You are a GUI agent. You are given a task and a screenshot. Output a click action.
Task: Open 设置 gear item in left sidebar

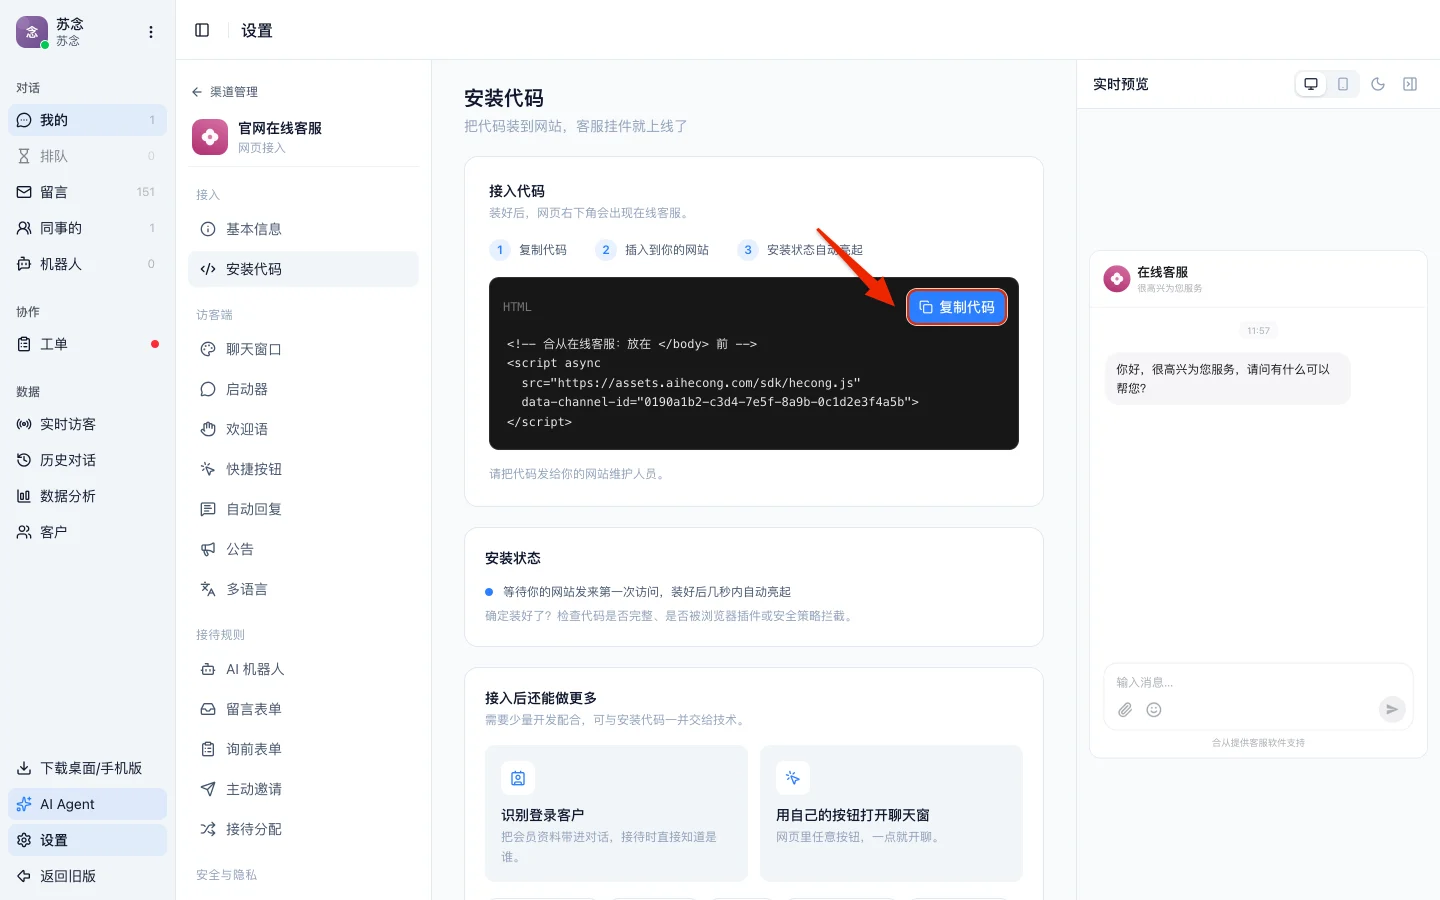point(87,840)
